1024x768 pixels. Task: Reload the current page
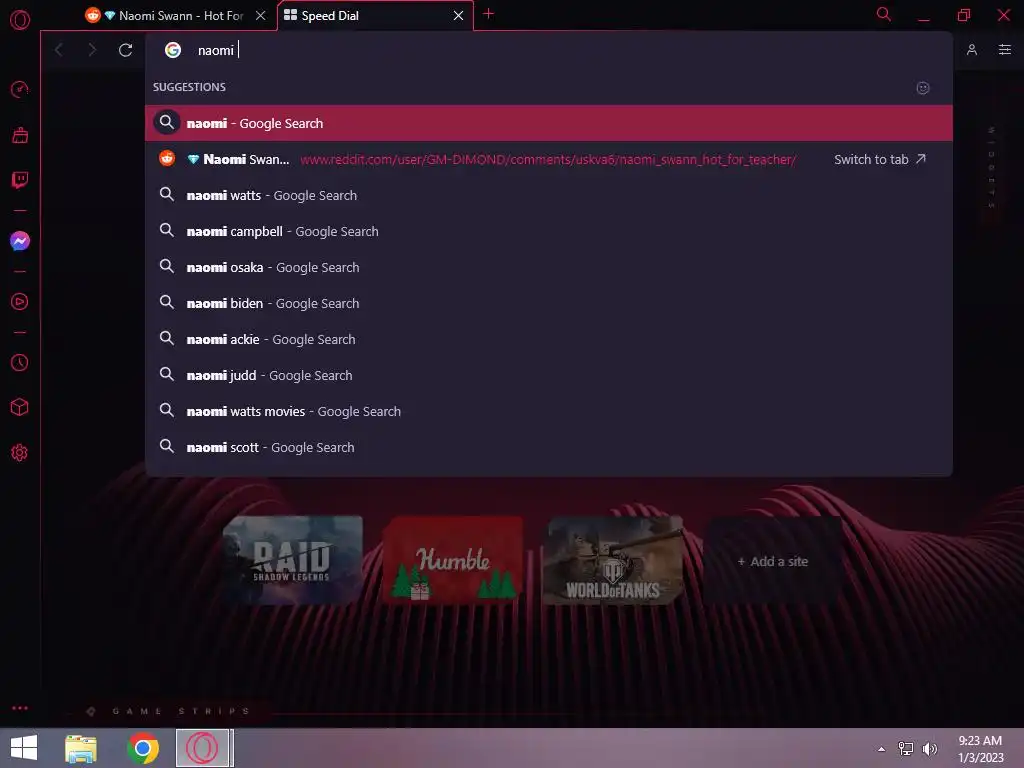click(125, 50)
